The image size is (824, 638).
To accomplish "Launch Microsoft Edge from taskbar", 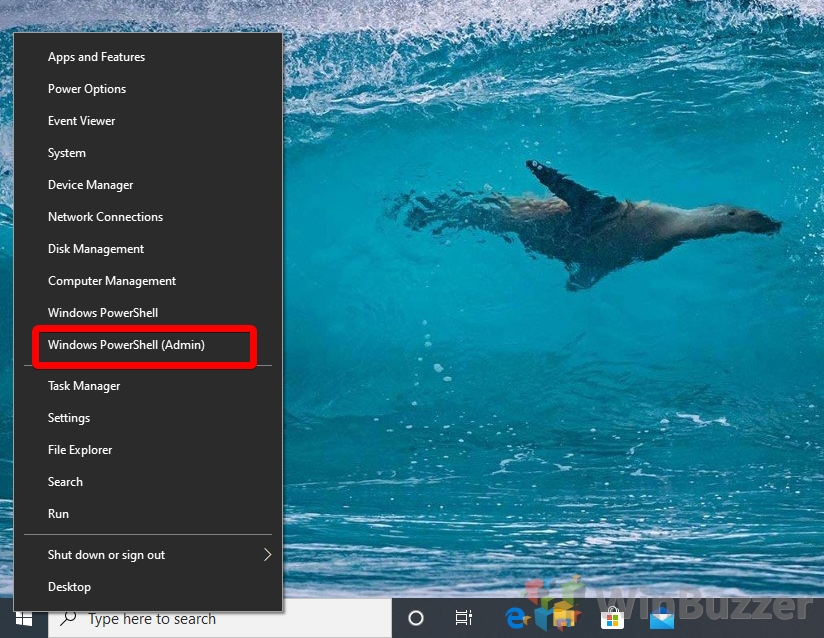I will 517,619.
